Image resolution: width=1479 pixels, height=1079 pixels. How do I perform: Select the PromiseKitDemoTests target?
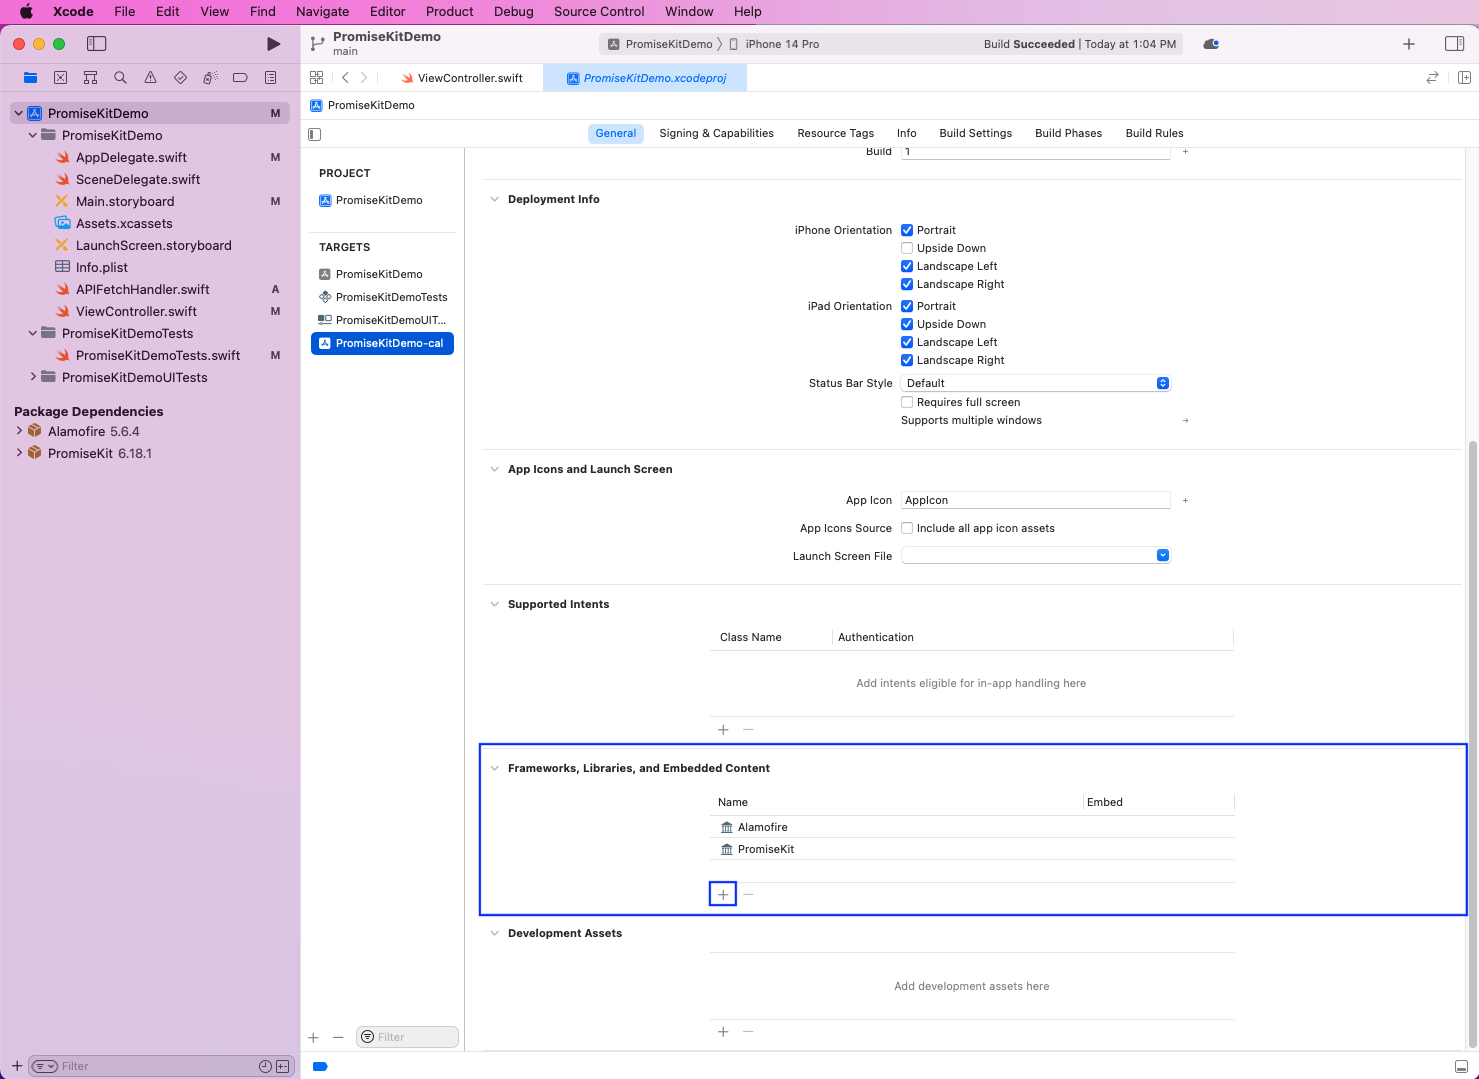click(382, 297)
